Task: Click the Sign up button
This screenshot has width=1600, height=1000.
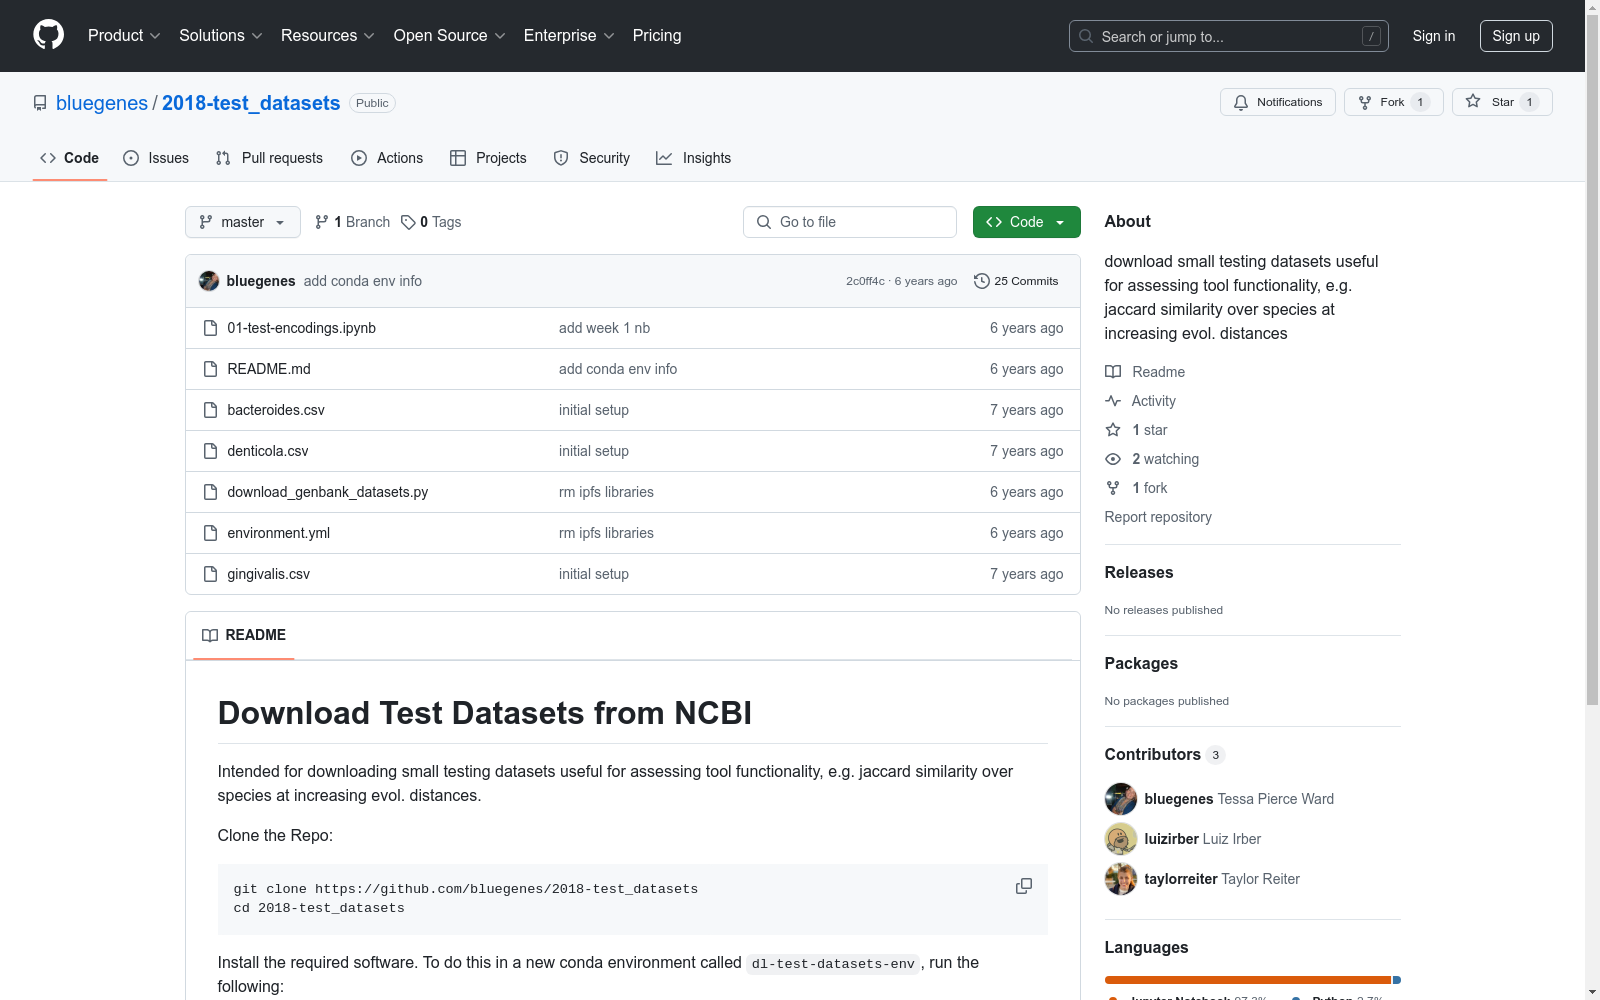Action: 1516,36
